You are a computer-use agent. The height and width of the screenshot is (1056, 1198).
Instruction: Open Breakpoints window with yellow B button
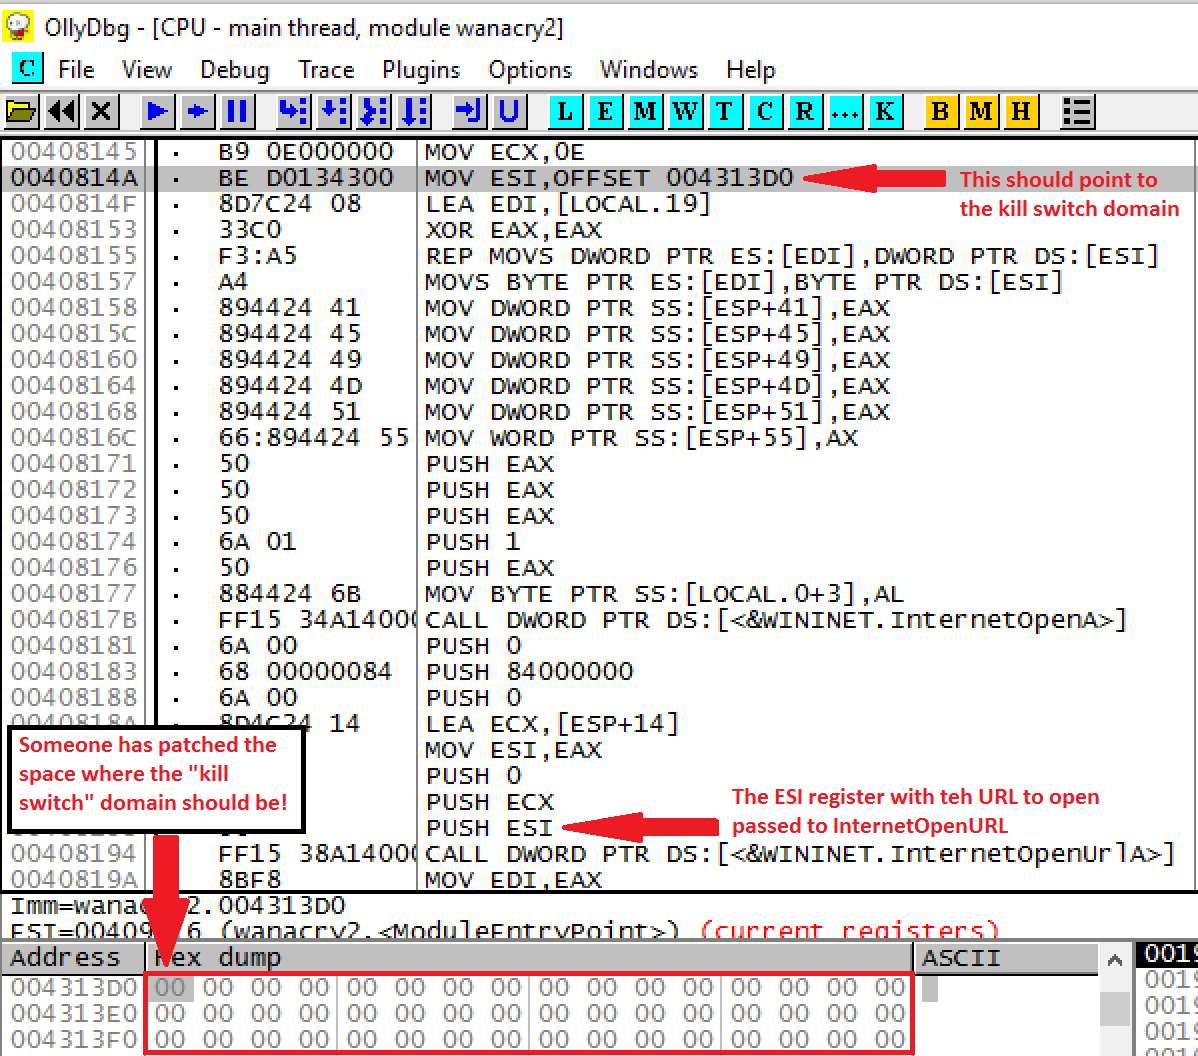point(940,111)
